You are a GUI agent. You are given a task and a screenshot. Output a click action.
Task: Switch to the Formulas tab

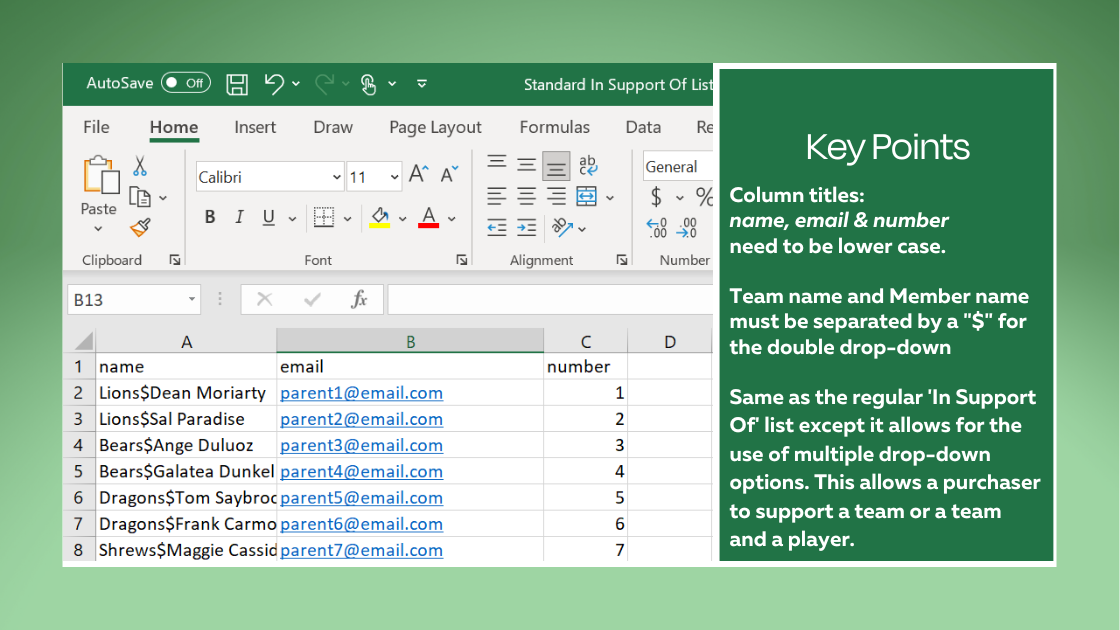554,127
